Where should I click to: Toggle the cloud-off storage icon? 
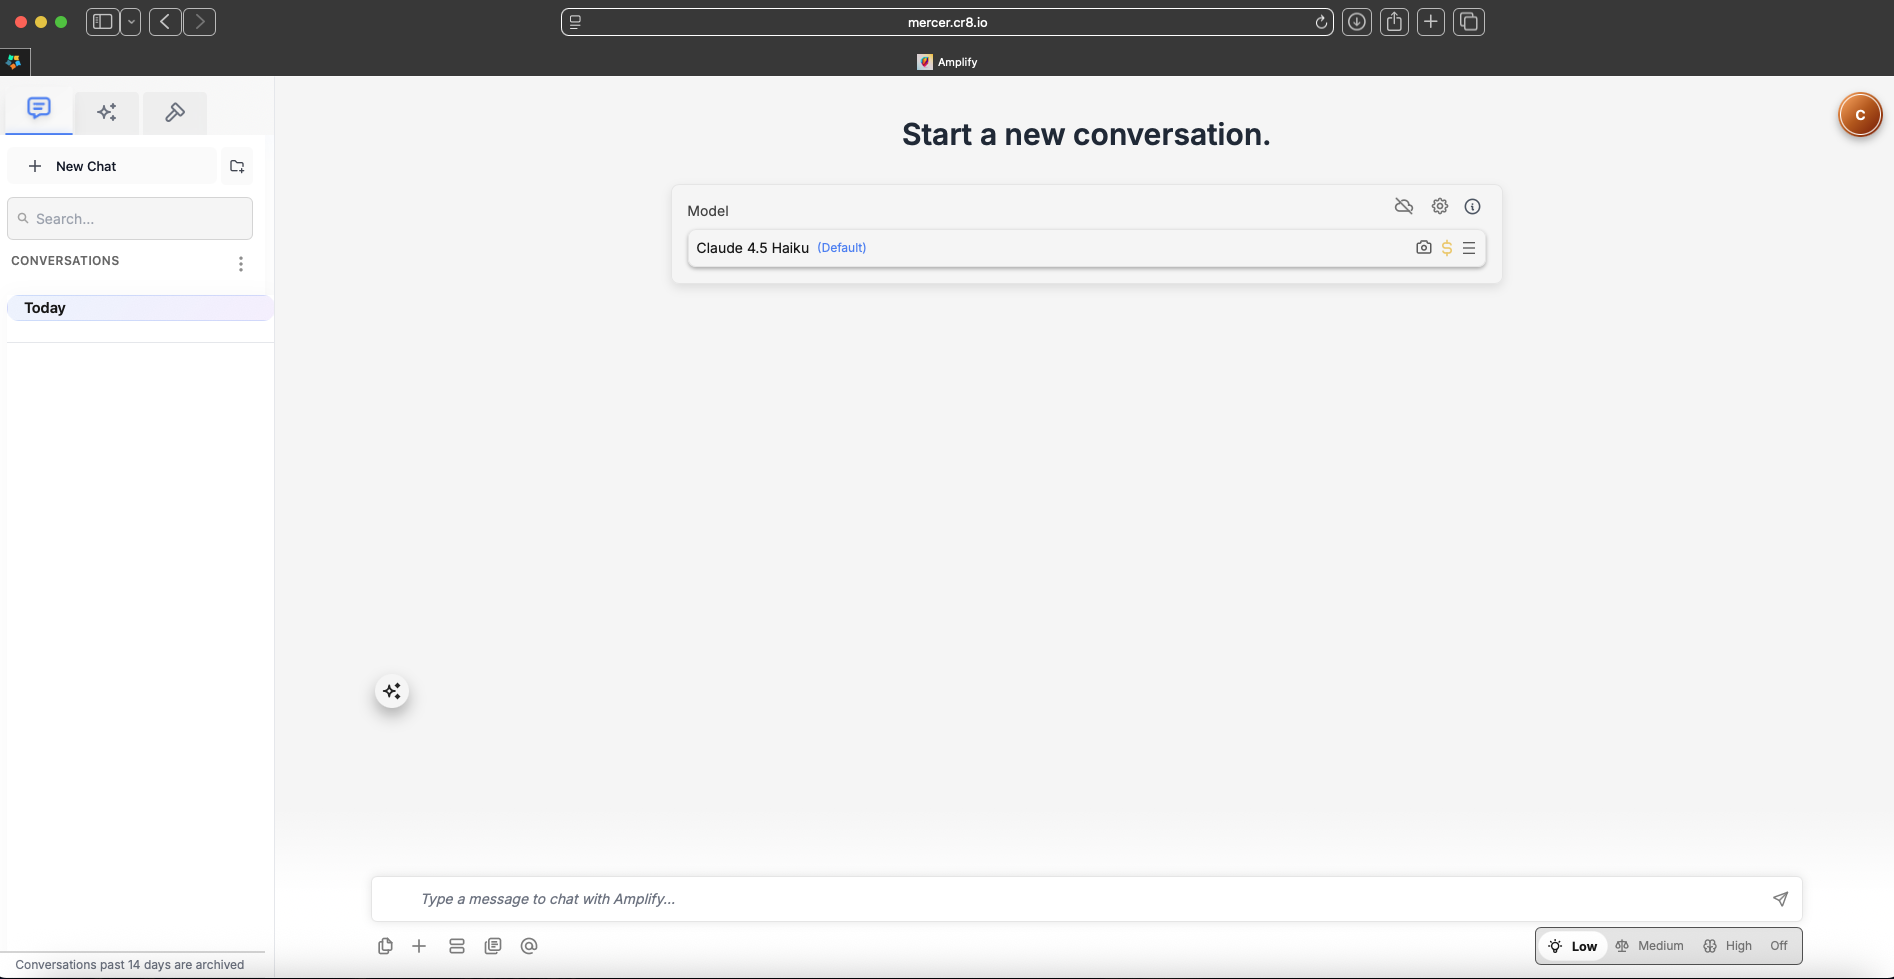(x=1404, y=206)
